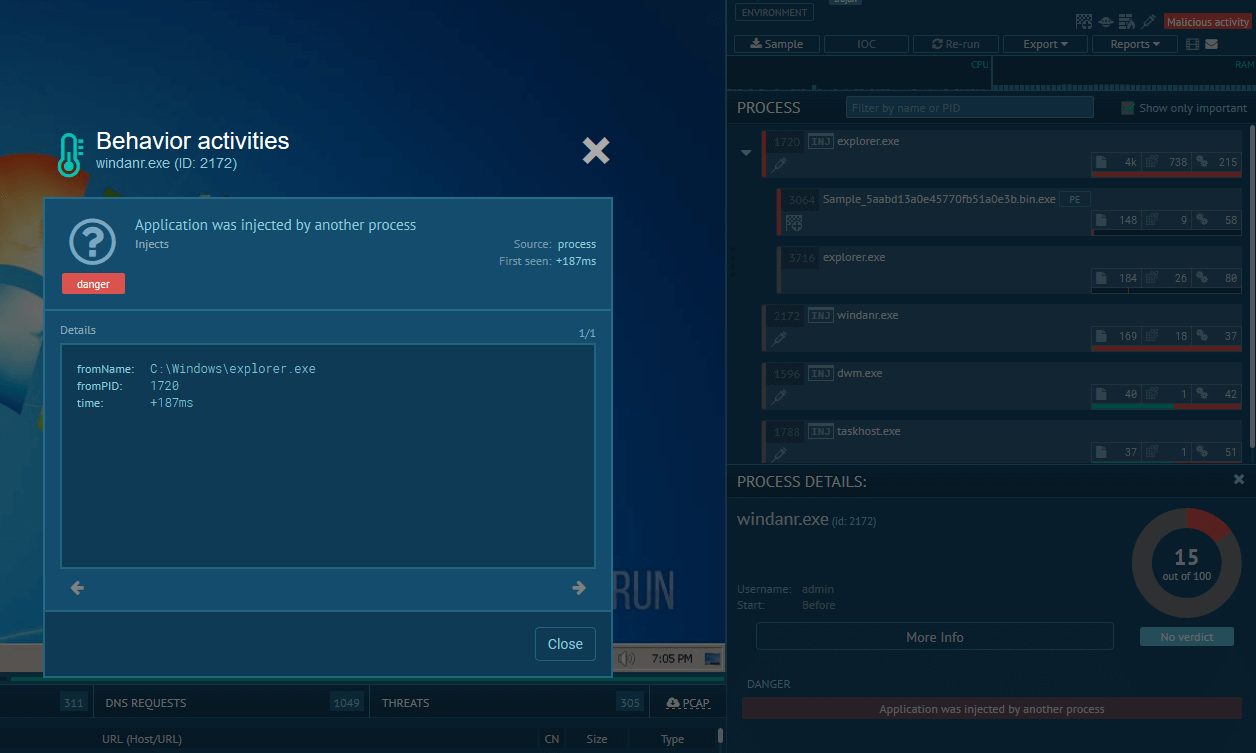Click the 7:05 PM clock in VM taskbar
The image size is (1256, 753).
coord(672,659)
